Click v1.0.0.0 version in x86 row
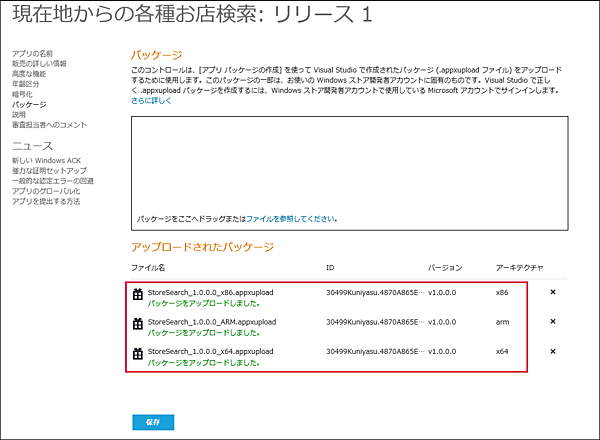Image resolution: width=600 pixels, height=440 pixels. [442, 292]
